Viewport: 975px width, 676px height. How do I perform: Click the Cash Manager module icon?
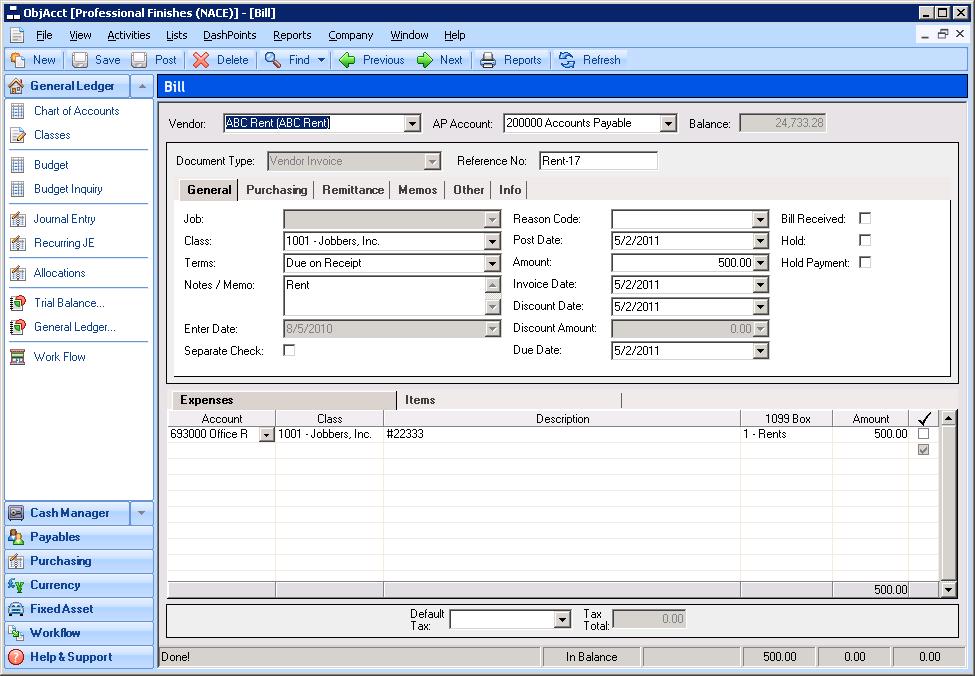(x=16, y=513)
